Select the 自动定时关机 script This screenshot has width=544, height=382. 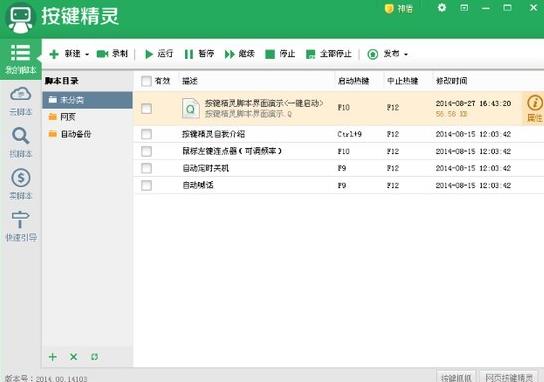(x=205, y=168)
